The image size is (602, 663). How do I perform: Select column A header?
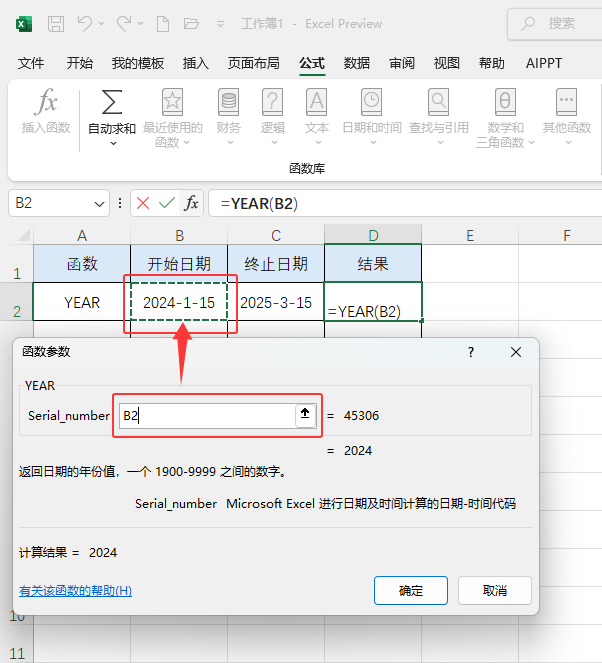(82, 235)
